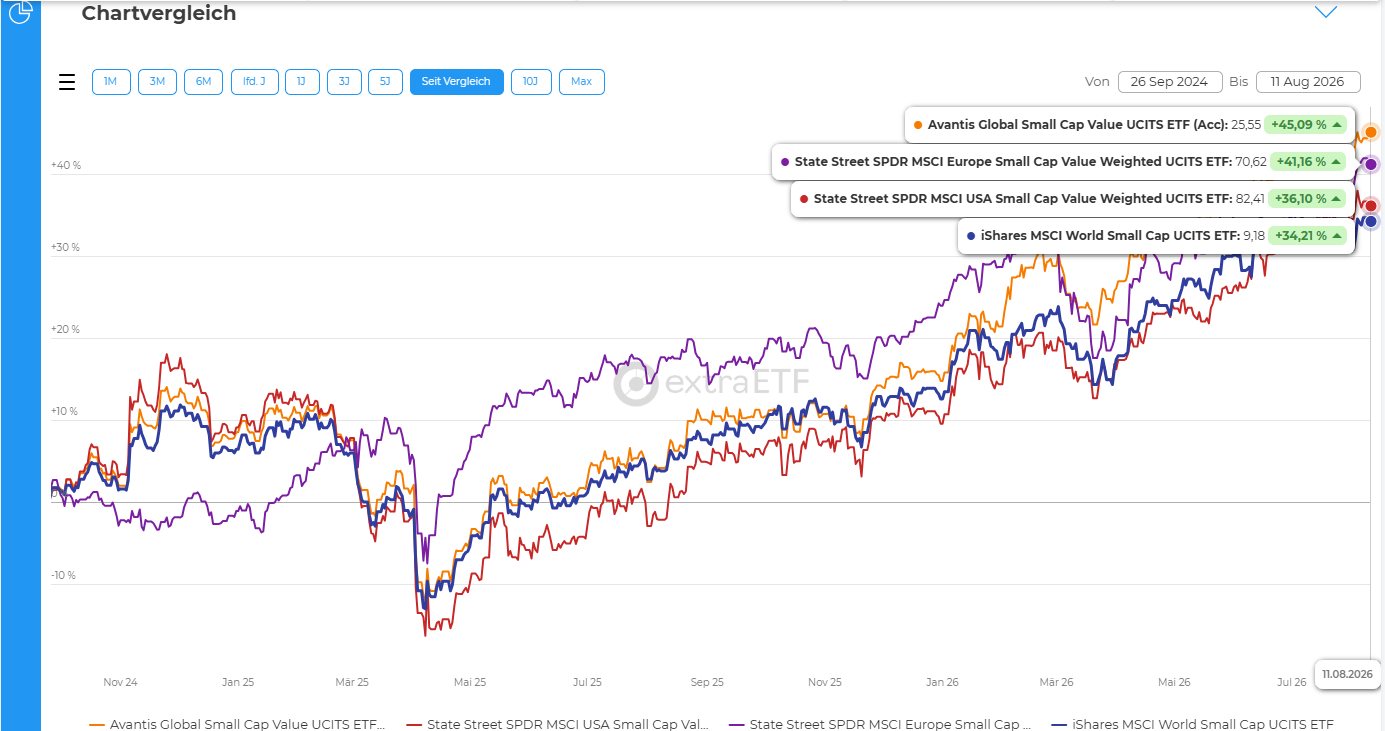This screenshot has width=1385, height=731.
Task: Choose the lfd. J range
Action: (254, 82)
